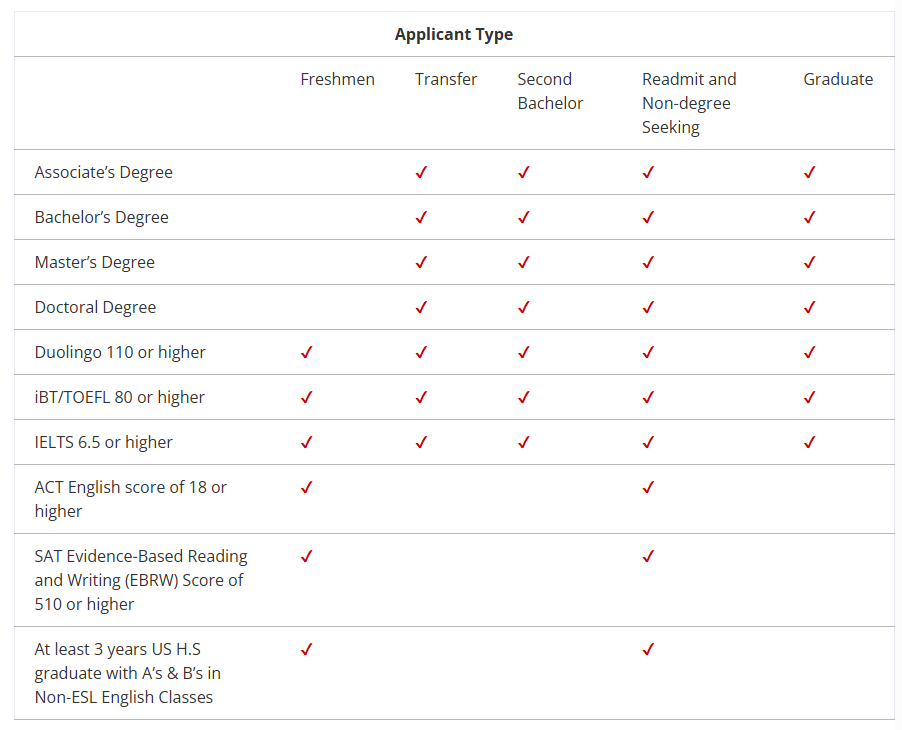This screenshot has width=902, height=730.
Task: Click the IELTS 6.5 or higher row label
Action: click(x=104, y=442)
